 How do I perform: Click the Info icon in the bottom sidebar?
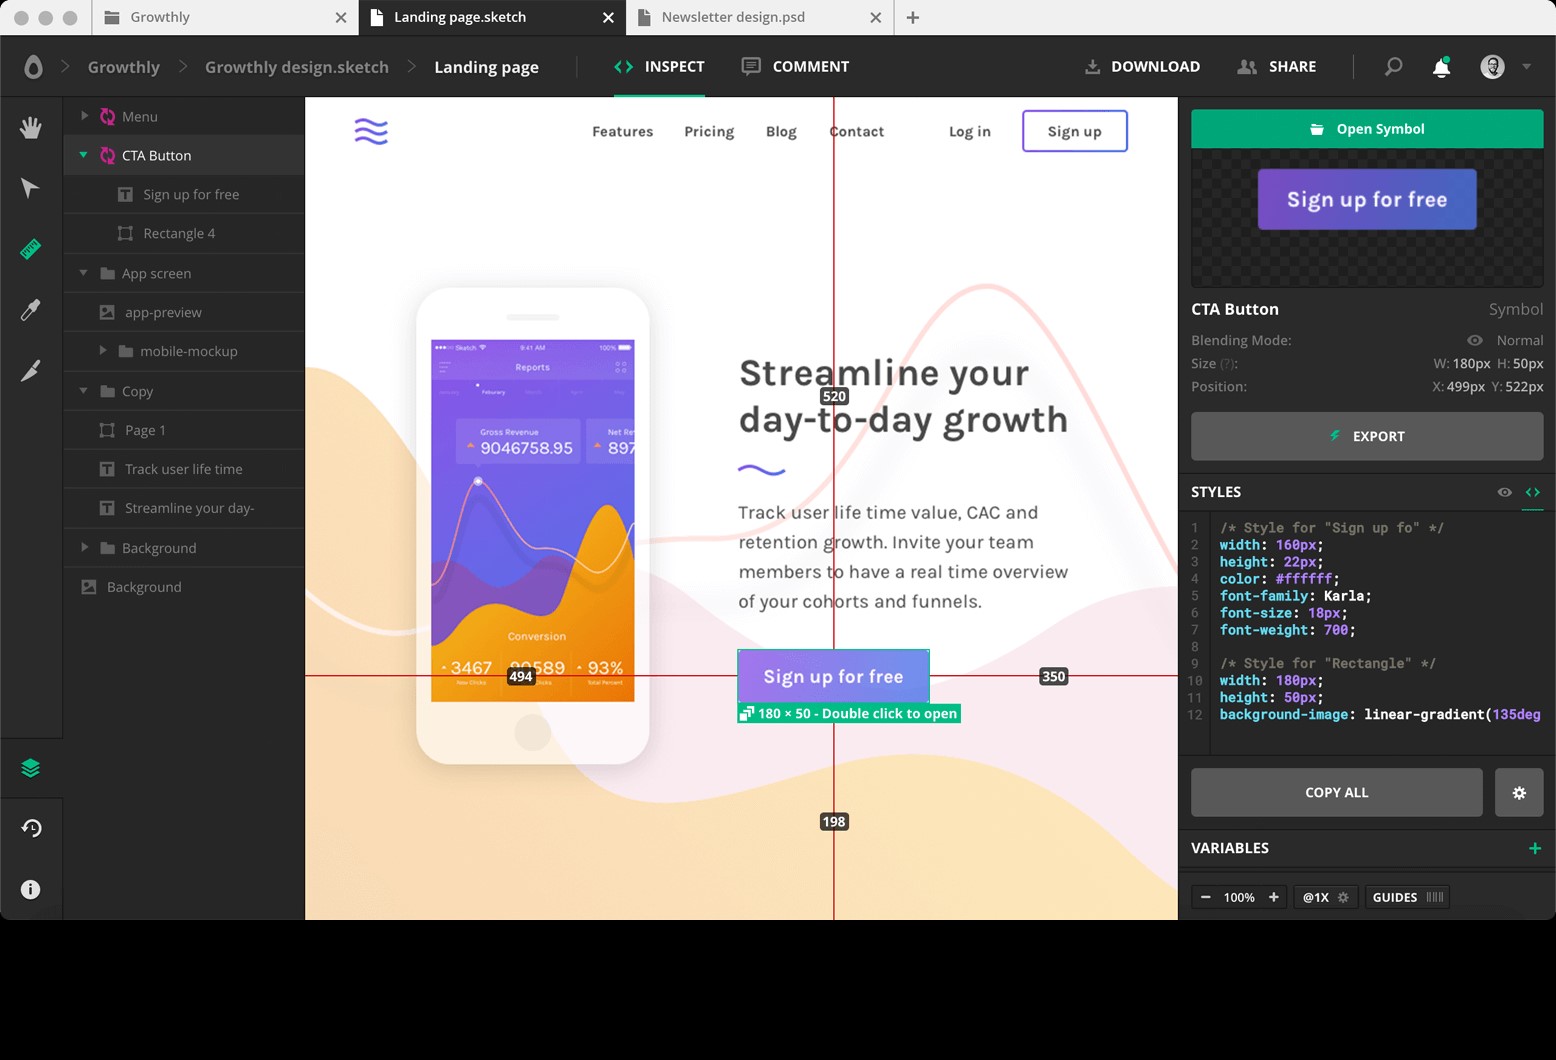click(x=31, y=889)
